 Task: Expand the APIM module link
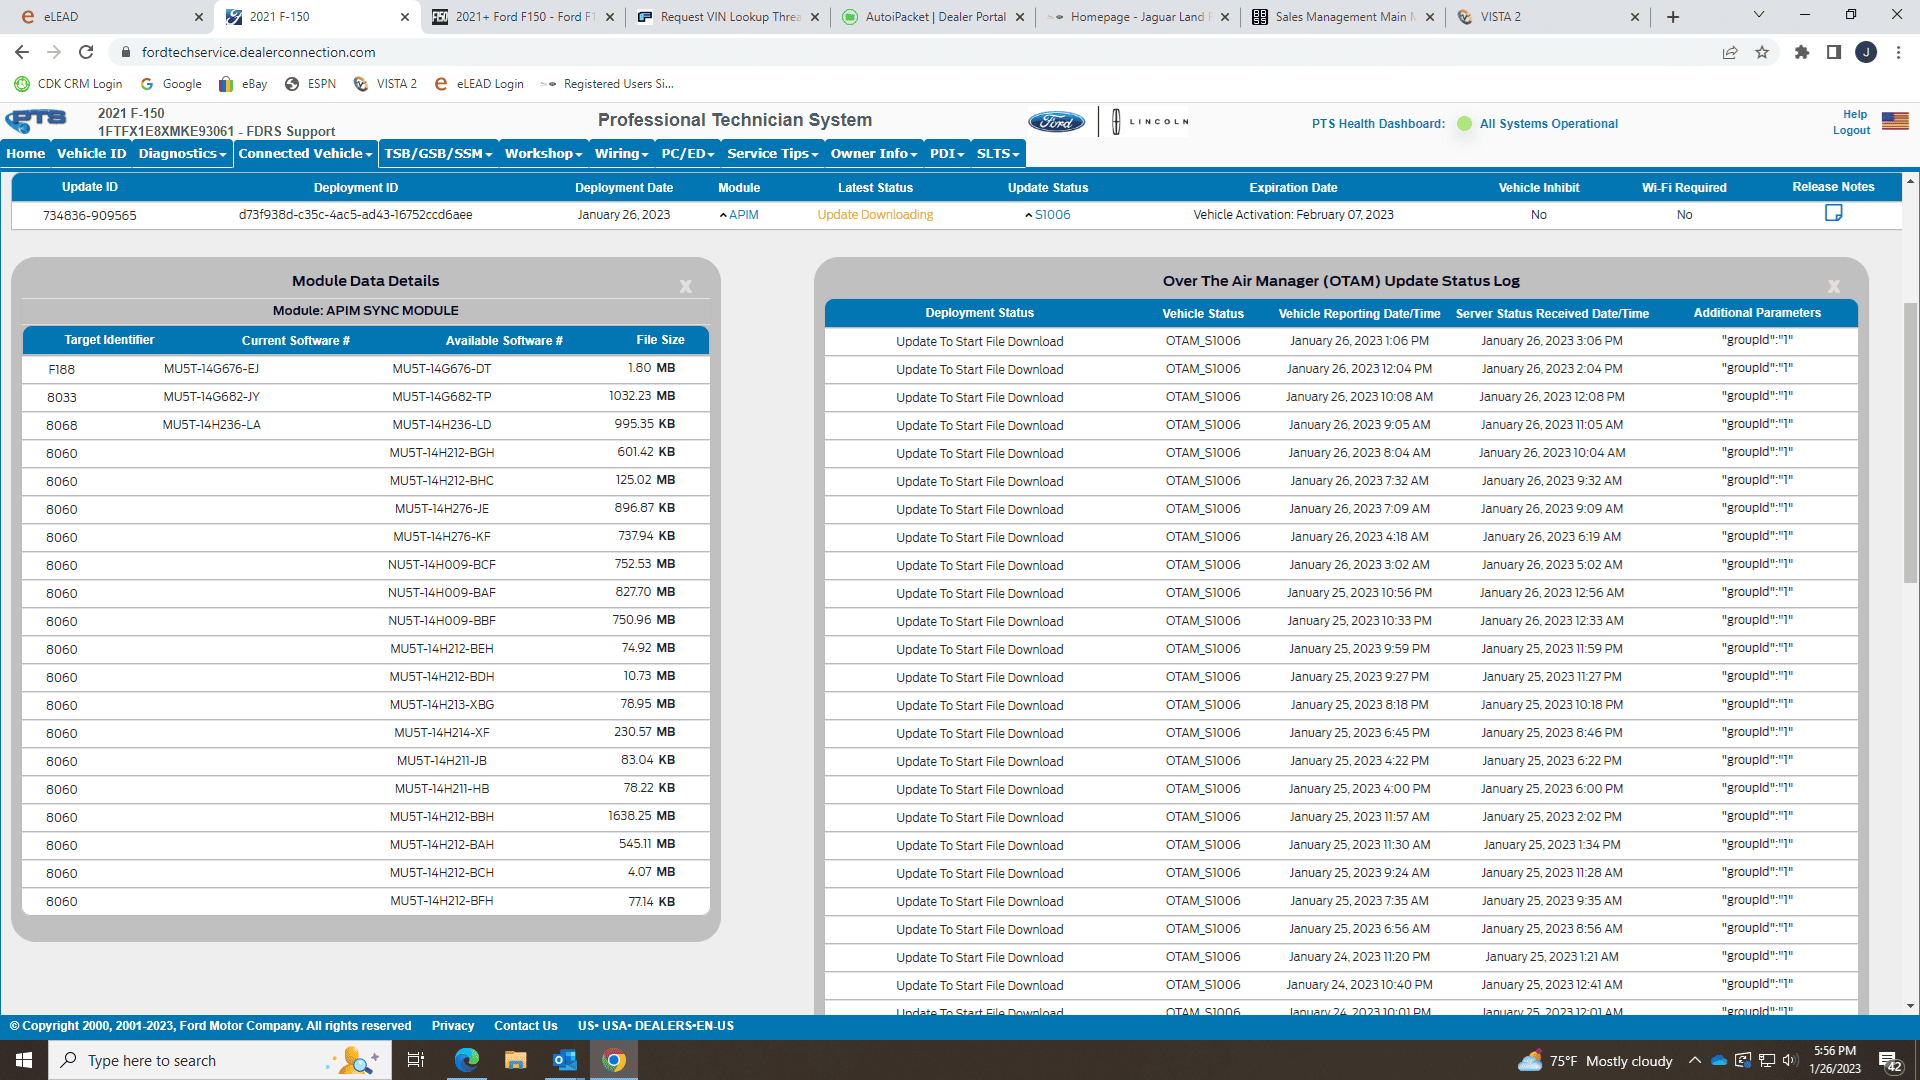743,215
